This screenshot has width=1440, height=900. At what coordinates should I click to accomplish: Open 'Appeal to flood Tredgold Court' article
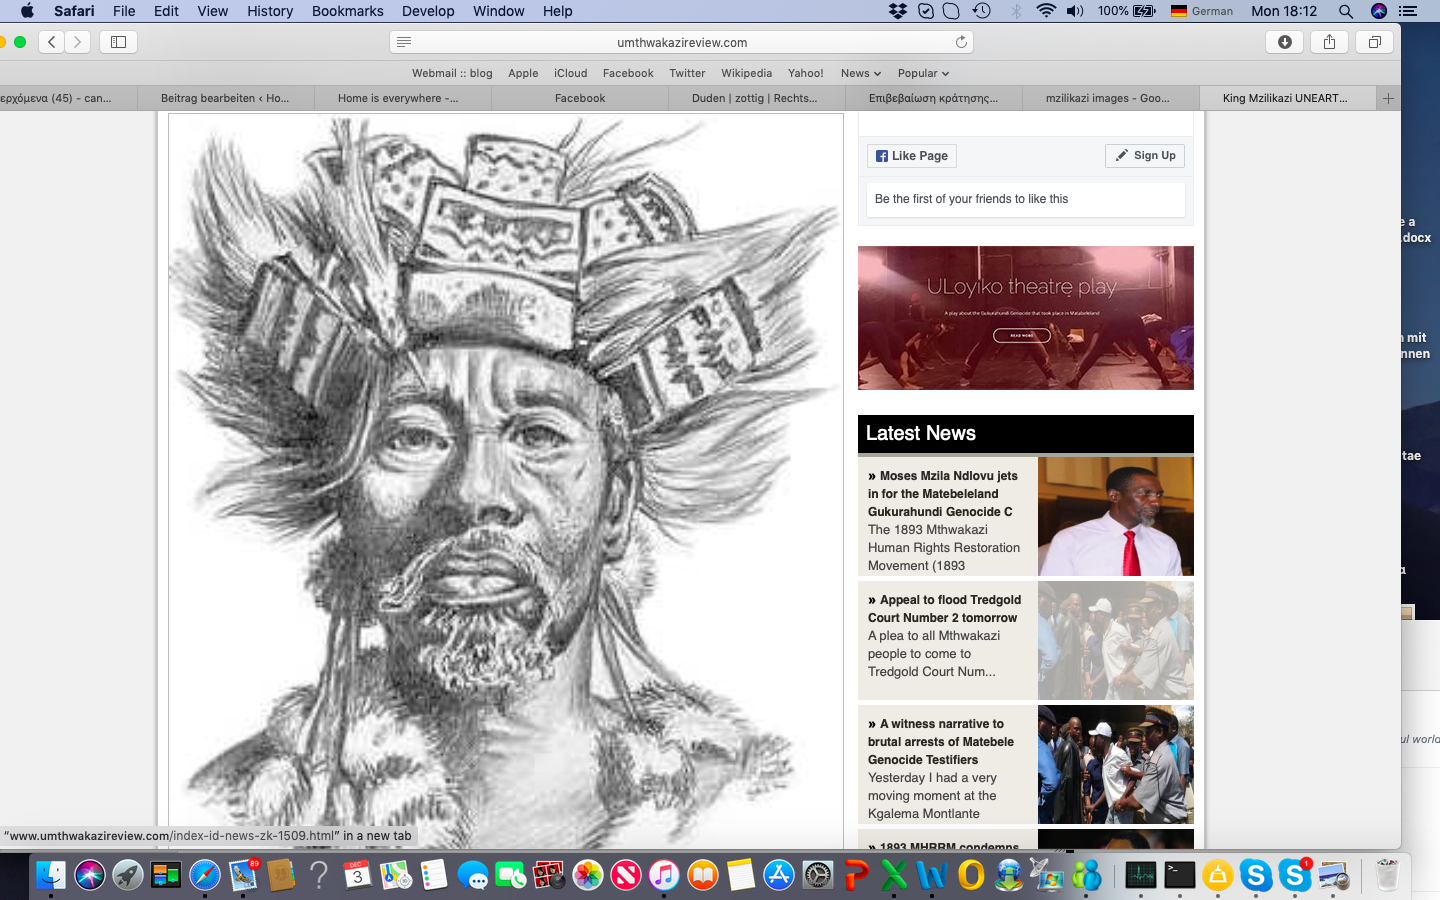944,609
